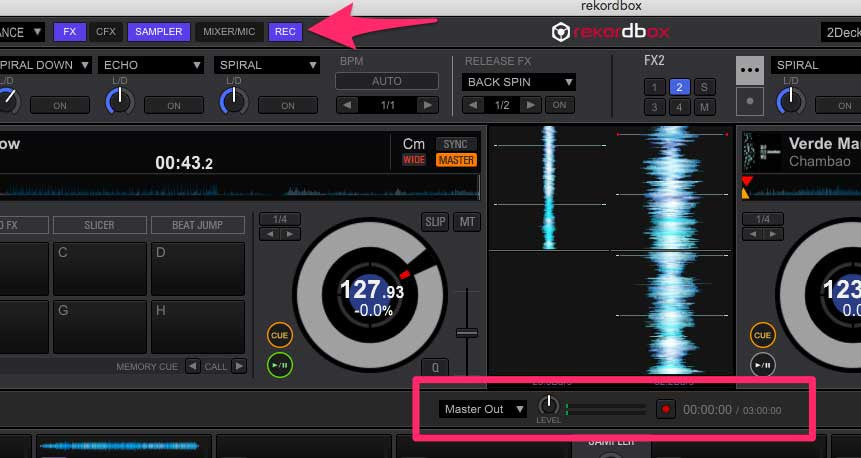Halve right deck loop beat under 1/4

752,234
